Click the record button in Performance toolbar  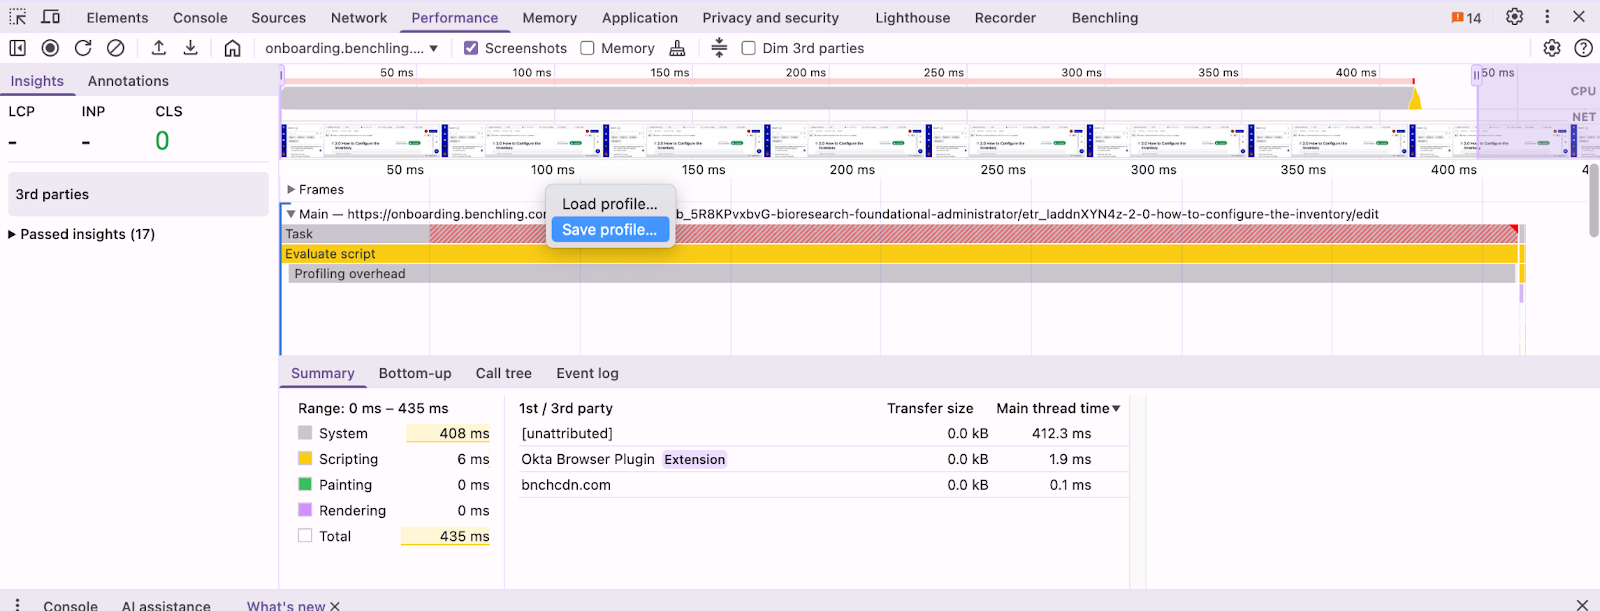click(50, 48)
